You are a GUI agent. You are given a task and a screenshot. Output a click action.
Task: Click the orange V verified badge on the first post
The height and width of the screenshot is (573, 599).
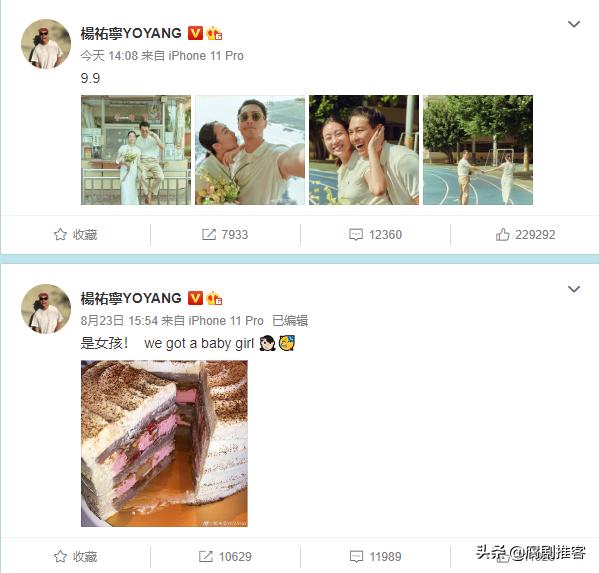[195, 33]
